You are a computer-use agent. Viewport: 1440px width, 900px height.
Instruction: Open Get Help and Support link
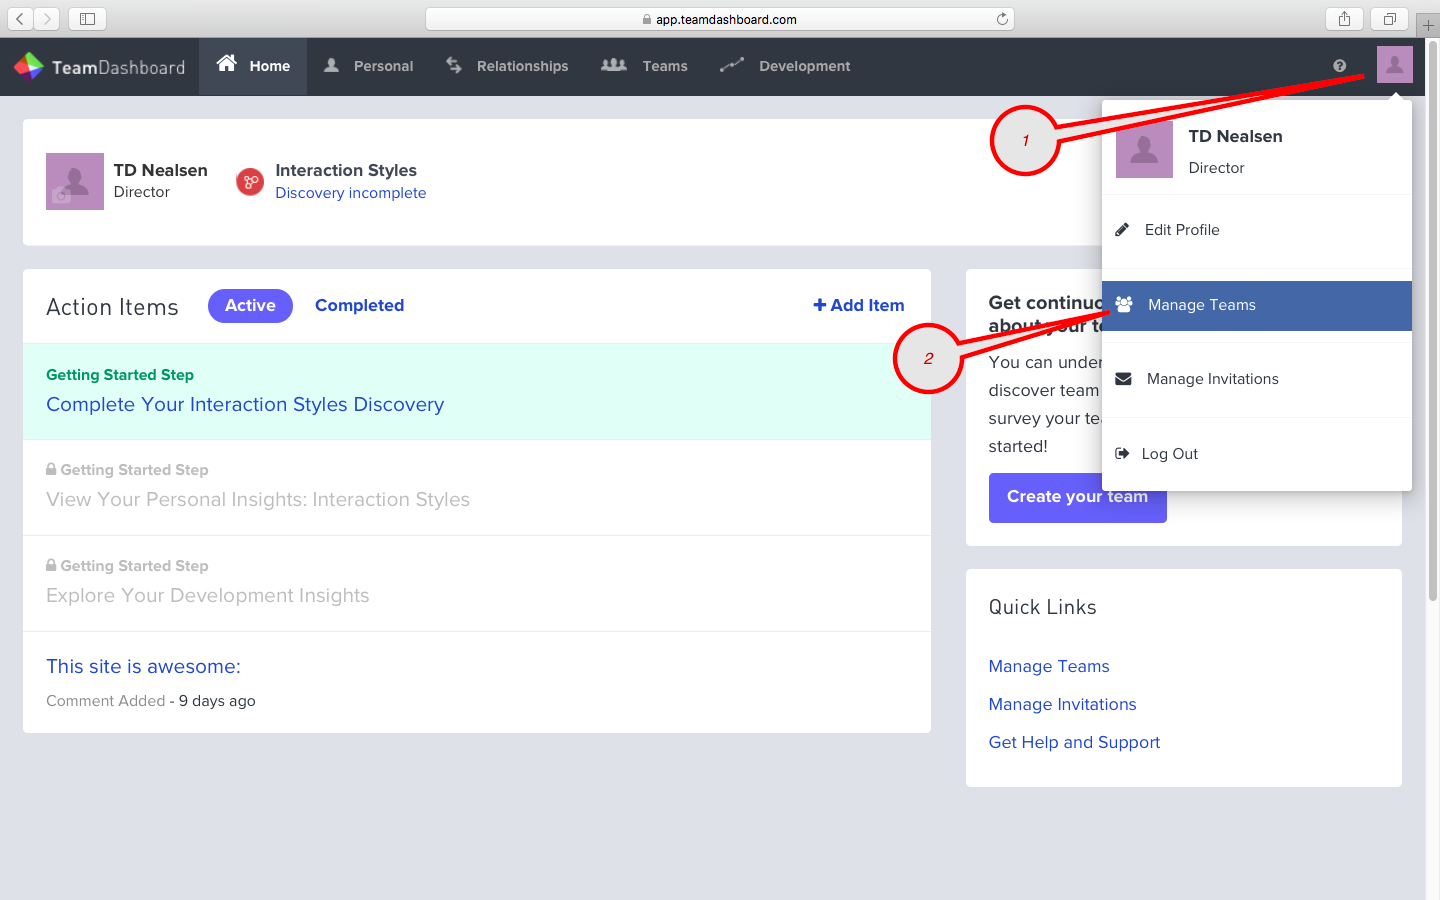coord(1075,742)
